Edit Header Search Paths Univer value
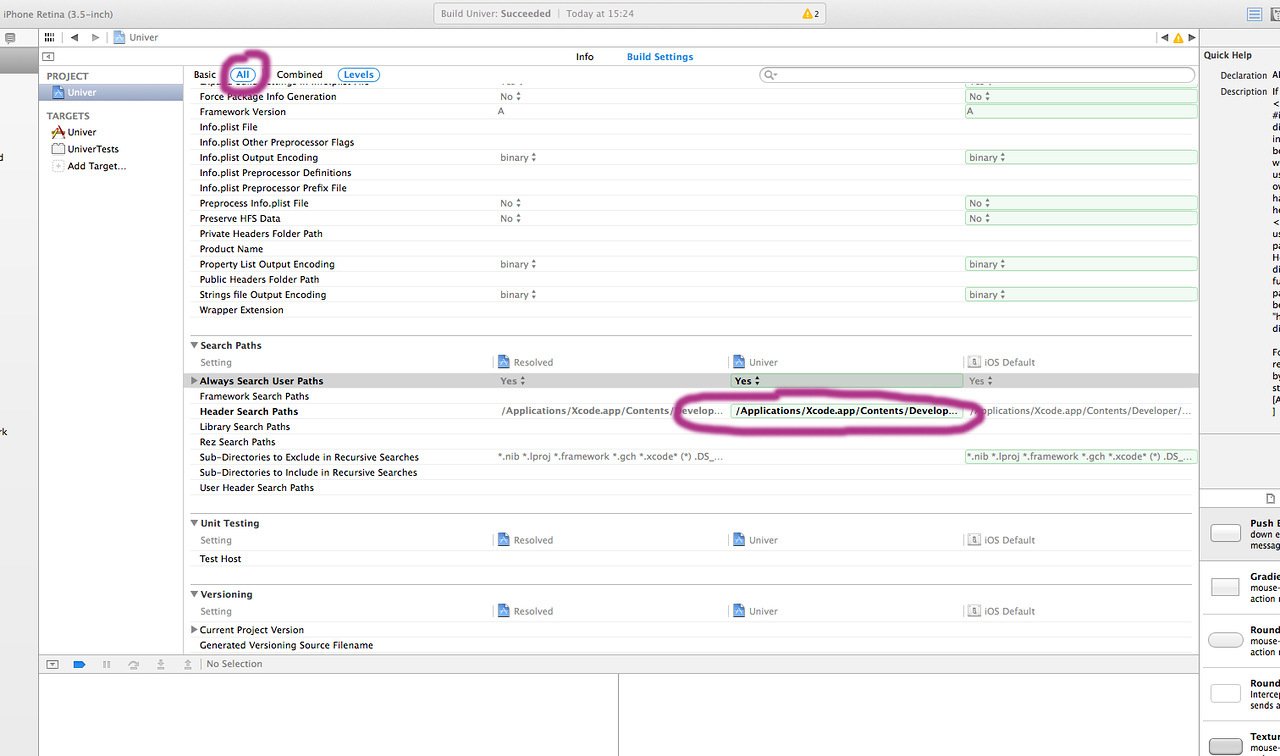Image resolution: width=1280 pixels, height=756 pixels. (847, 411)
